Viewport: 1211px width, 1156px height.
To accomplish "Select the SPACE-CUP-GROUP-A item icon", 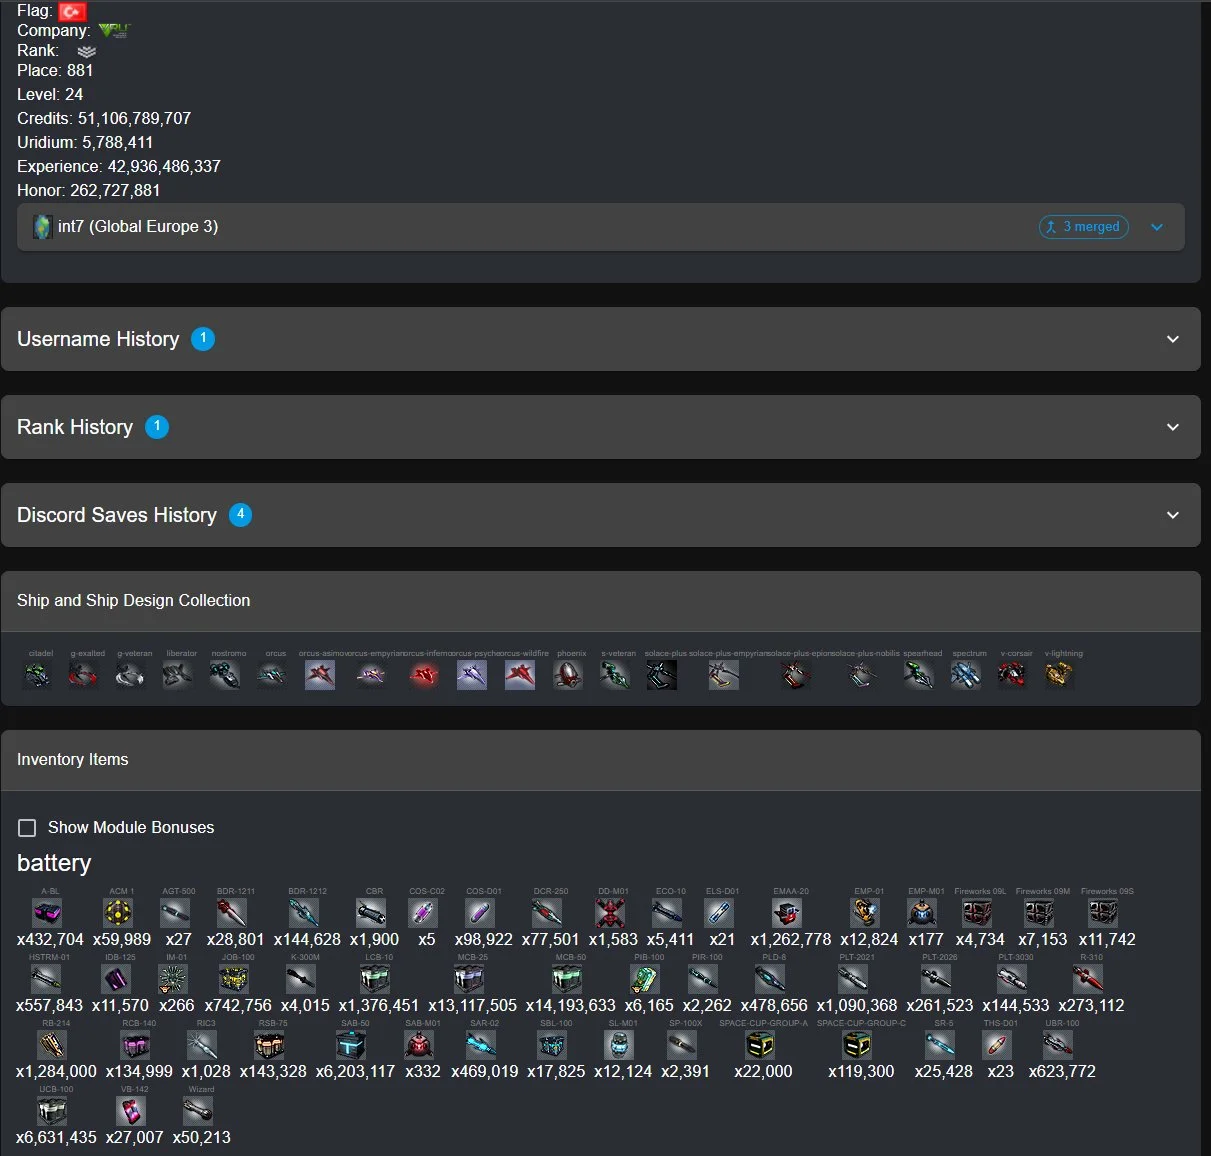I will (x=760, y=1045).
